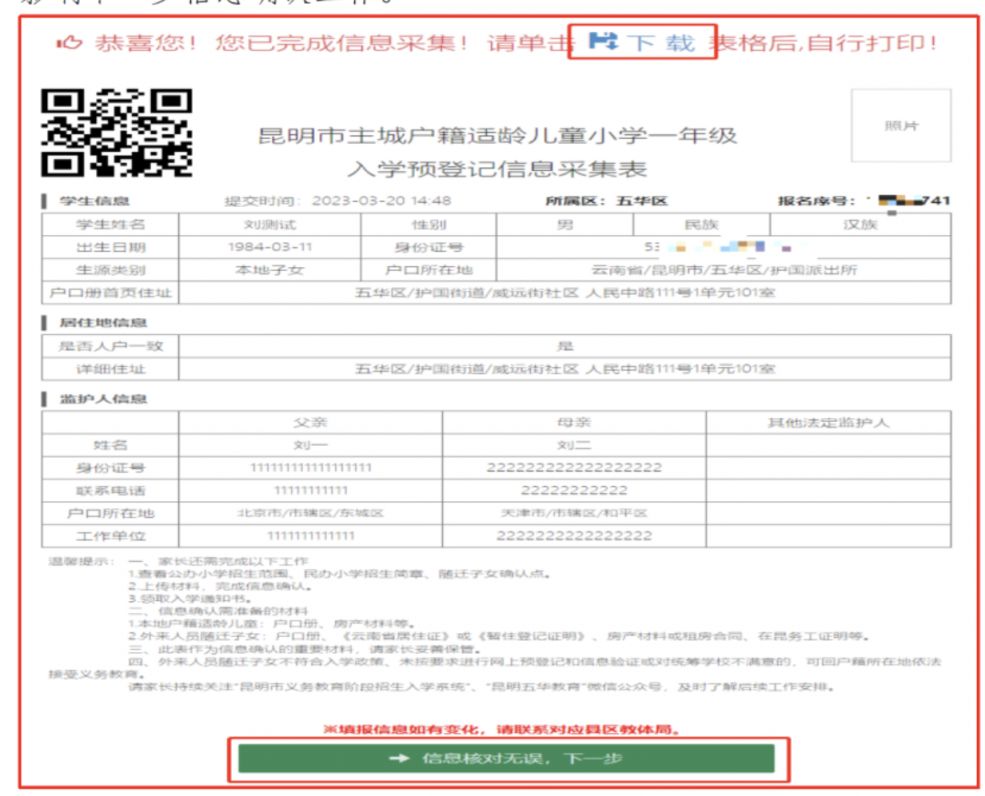
Task: Click mother's name 刘二
Action: pyautogui.click(x=574, y=445)
